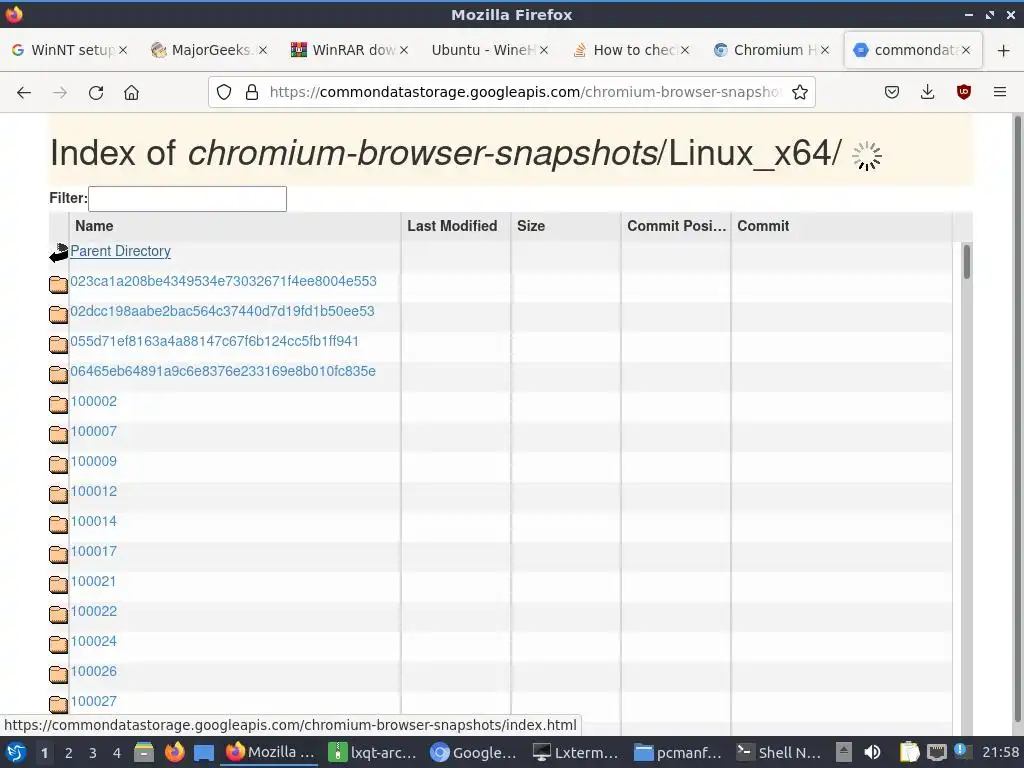This screenshot has height=768, width=1024.
Task: Reload the current page
Action: point(96,93)
